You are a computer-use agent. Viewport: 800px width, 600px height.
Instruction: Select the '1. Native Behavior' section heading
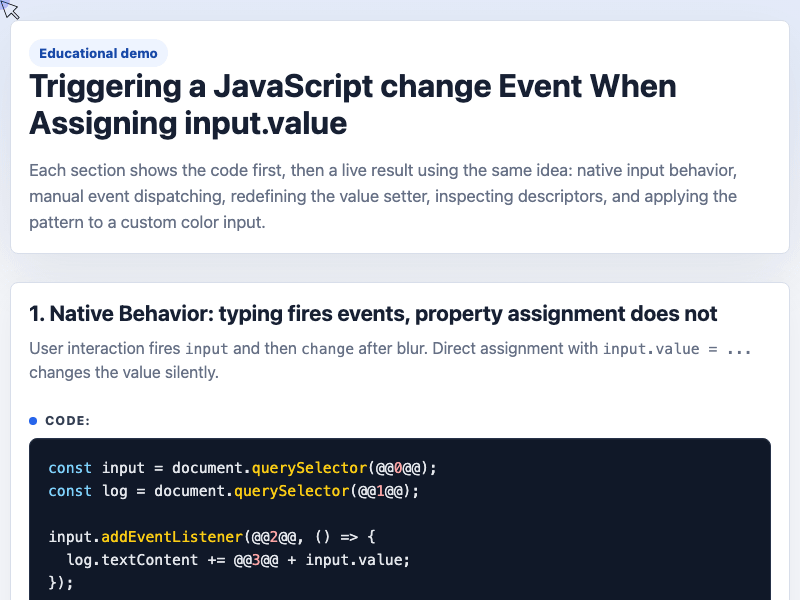tap(373, 314)
